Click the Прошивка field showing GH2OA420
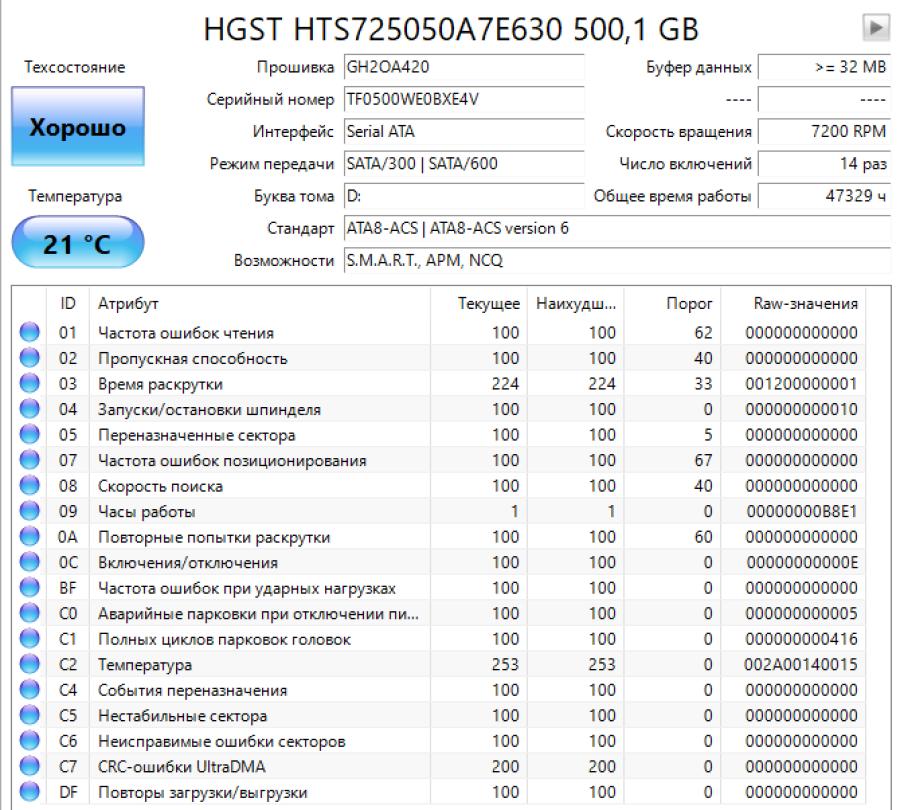The image size is (900, 810). click(462, 68)
